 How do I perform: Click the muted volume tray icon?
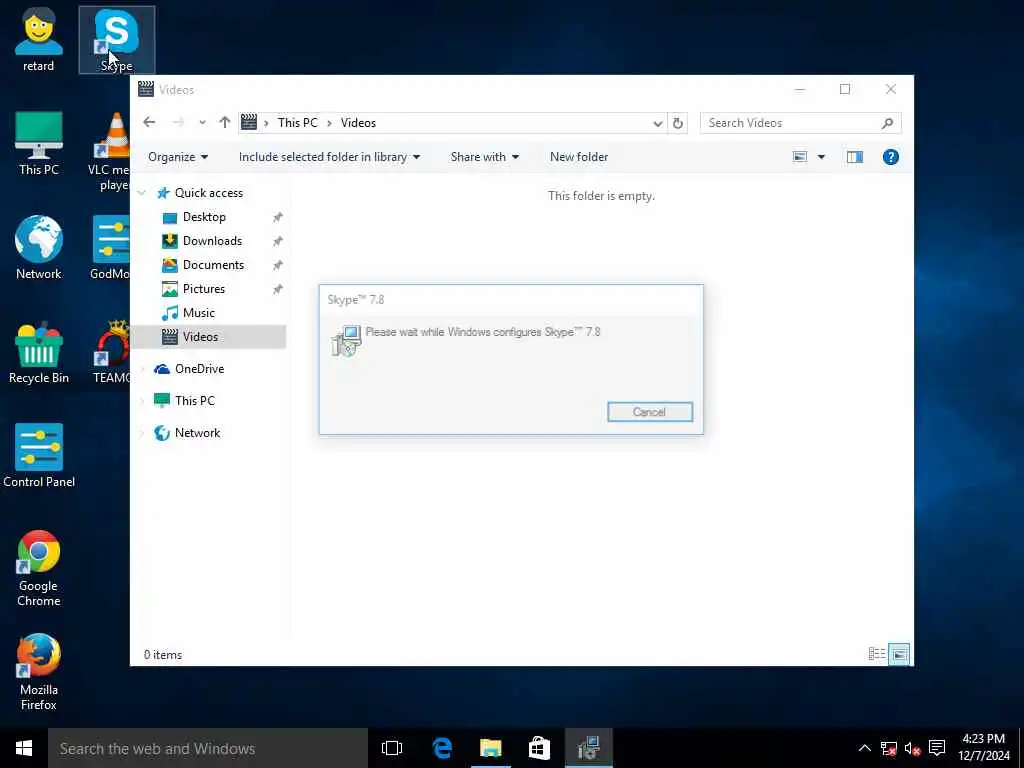pyautogui.click(x=912, y=748)
